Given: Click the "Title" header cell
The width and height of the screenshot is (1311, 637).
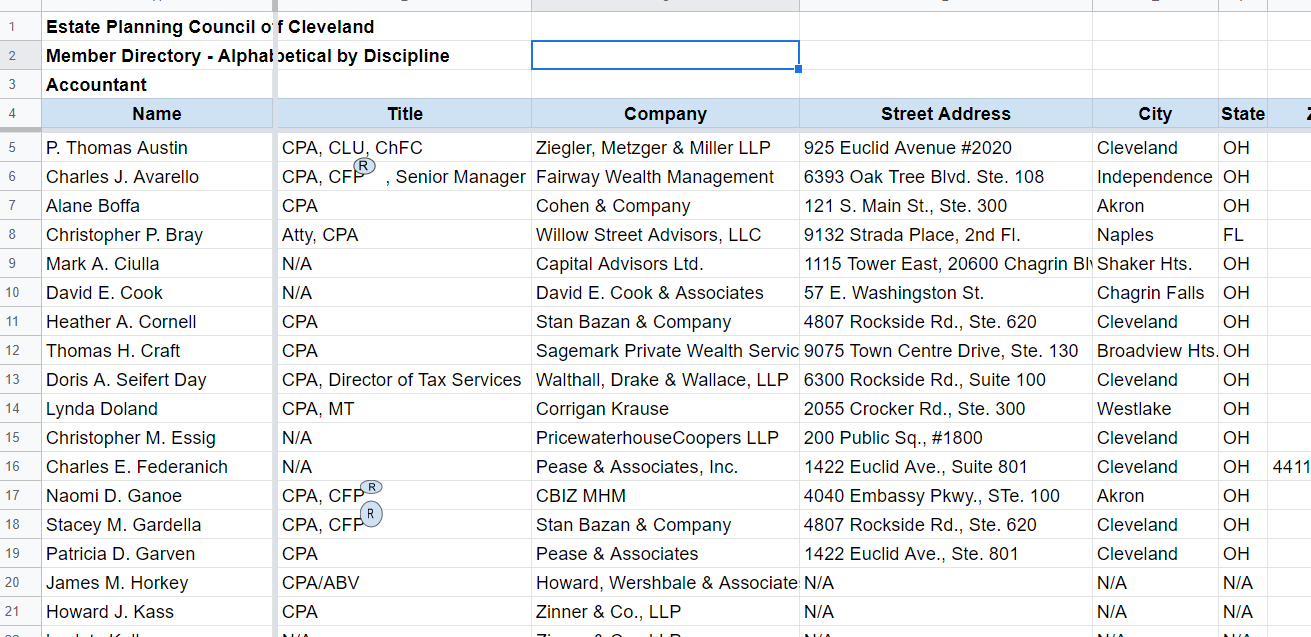Looking at the screenshot, I should [405, 114].
